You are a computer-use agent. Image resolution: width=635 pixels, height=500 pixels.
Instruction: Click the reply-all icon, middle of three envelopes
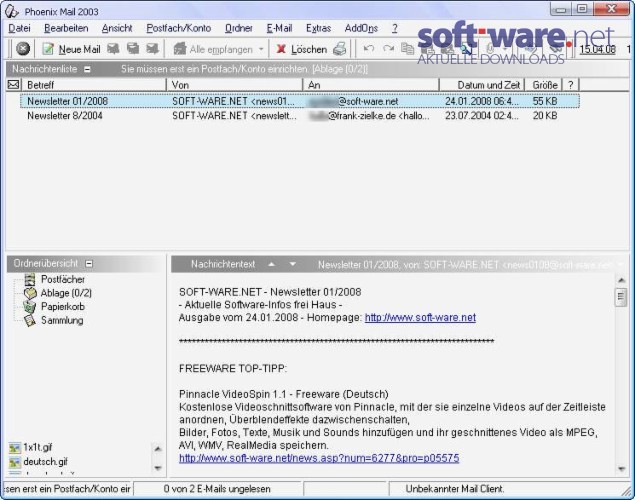point(133,49)
